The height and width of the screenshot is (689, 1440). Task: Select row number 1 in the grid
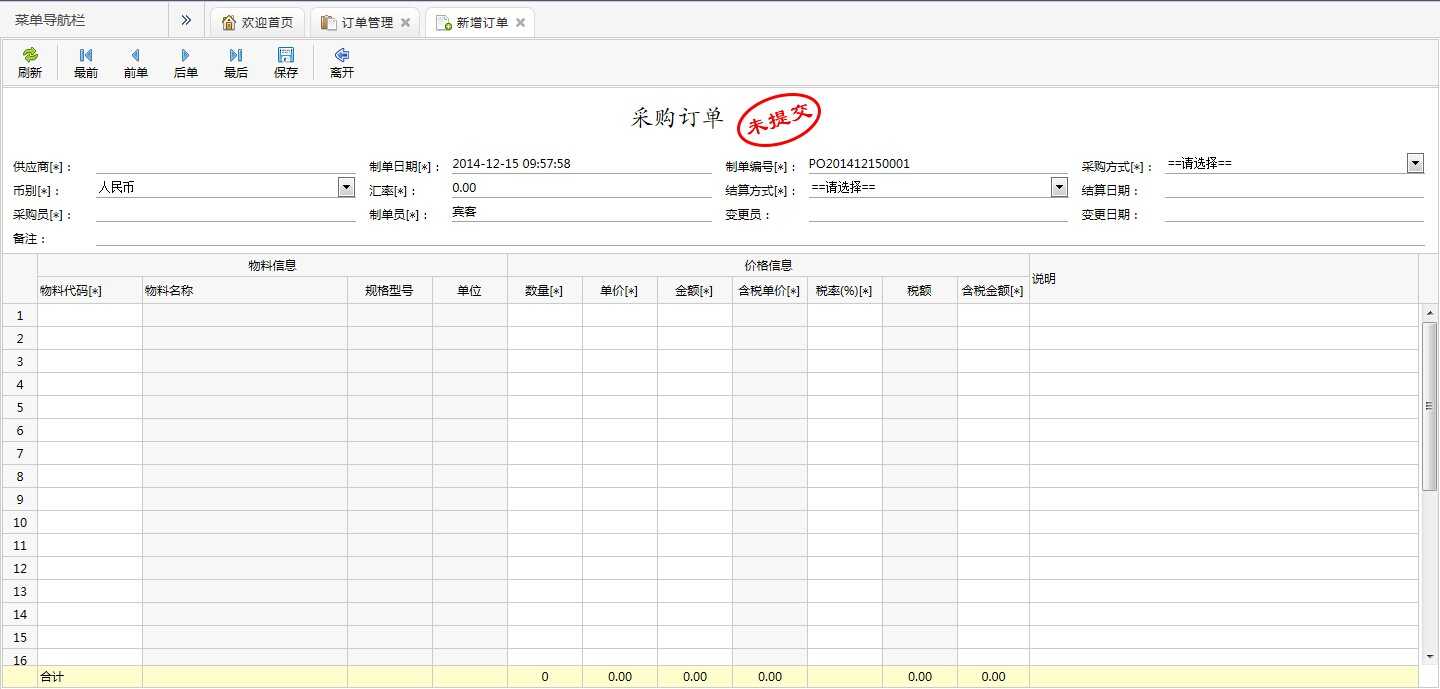(20, 315)
